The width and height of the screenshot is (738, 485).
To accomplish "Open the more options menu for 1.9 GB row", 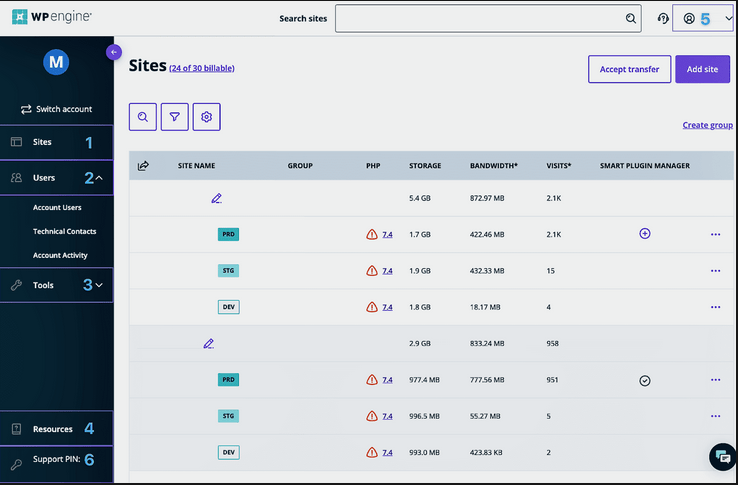I will pos(715,271).
